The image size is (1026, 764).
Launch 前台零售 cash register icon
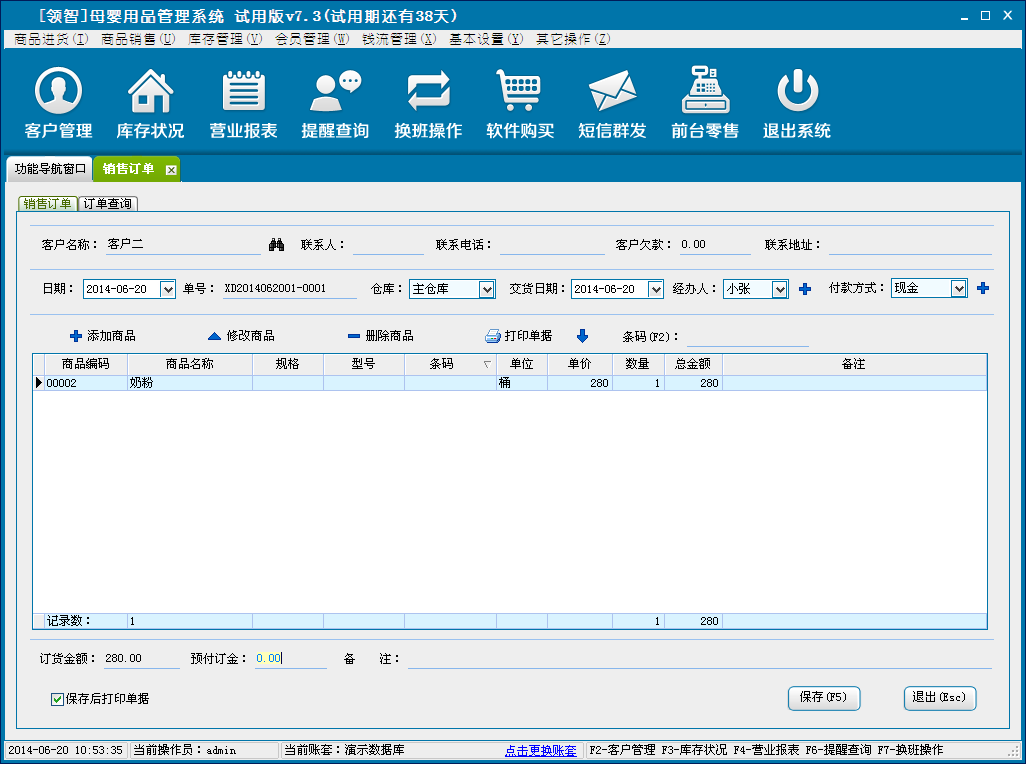coord(705,93)
